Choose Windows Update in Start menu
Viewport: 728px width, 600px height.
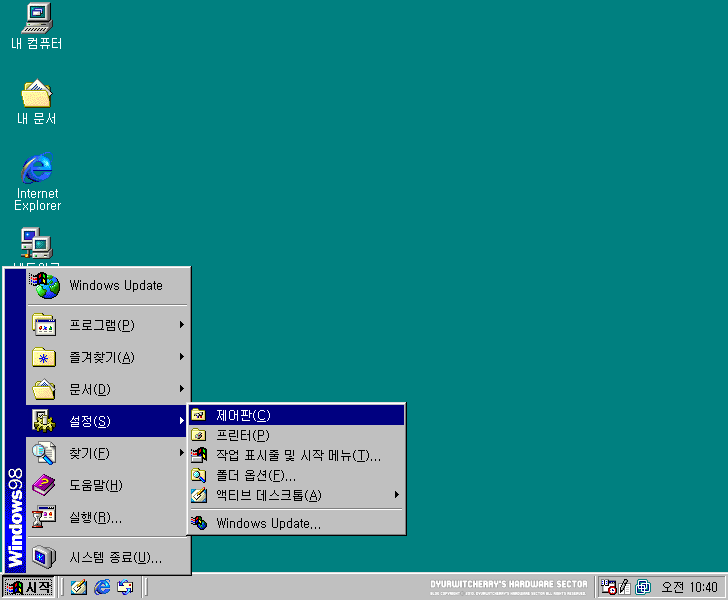coord(108,286)
